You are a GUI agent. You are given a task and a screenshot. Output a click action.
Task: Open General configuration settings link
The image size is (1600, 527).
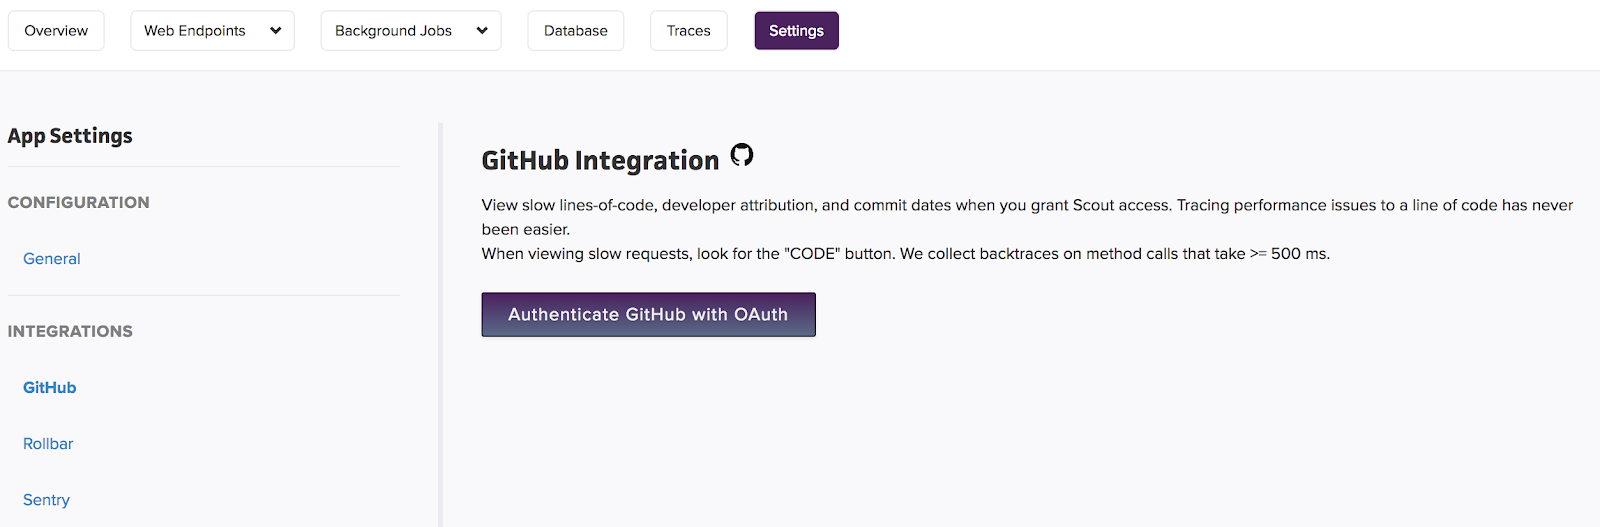point(52,259)
